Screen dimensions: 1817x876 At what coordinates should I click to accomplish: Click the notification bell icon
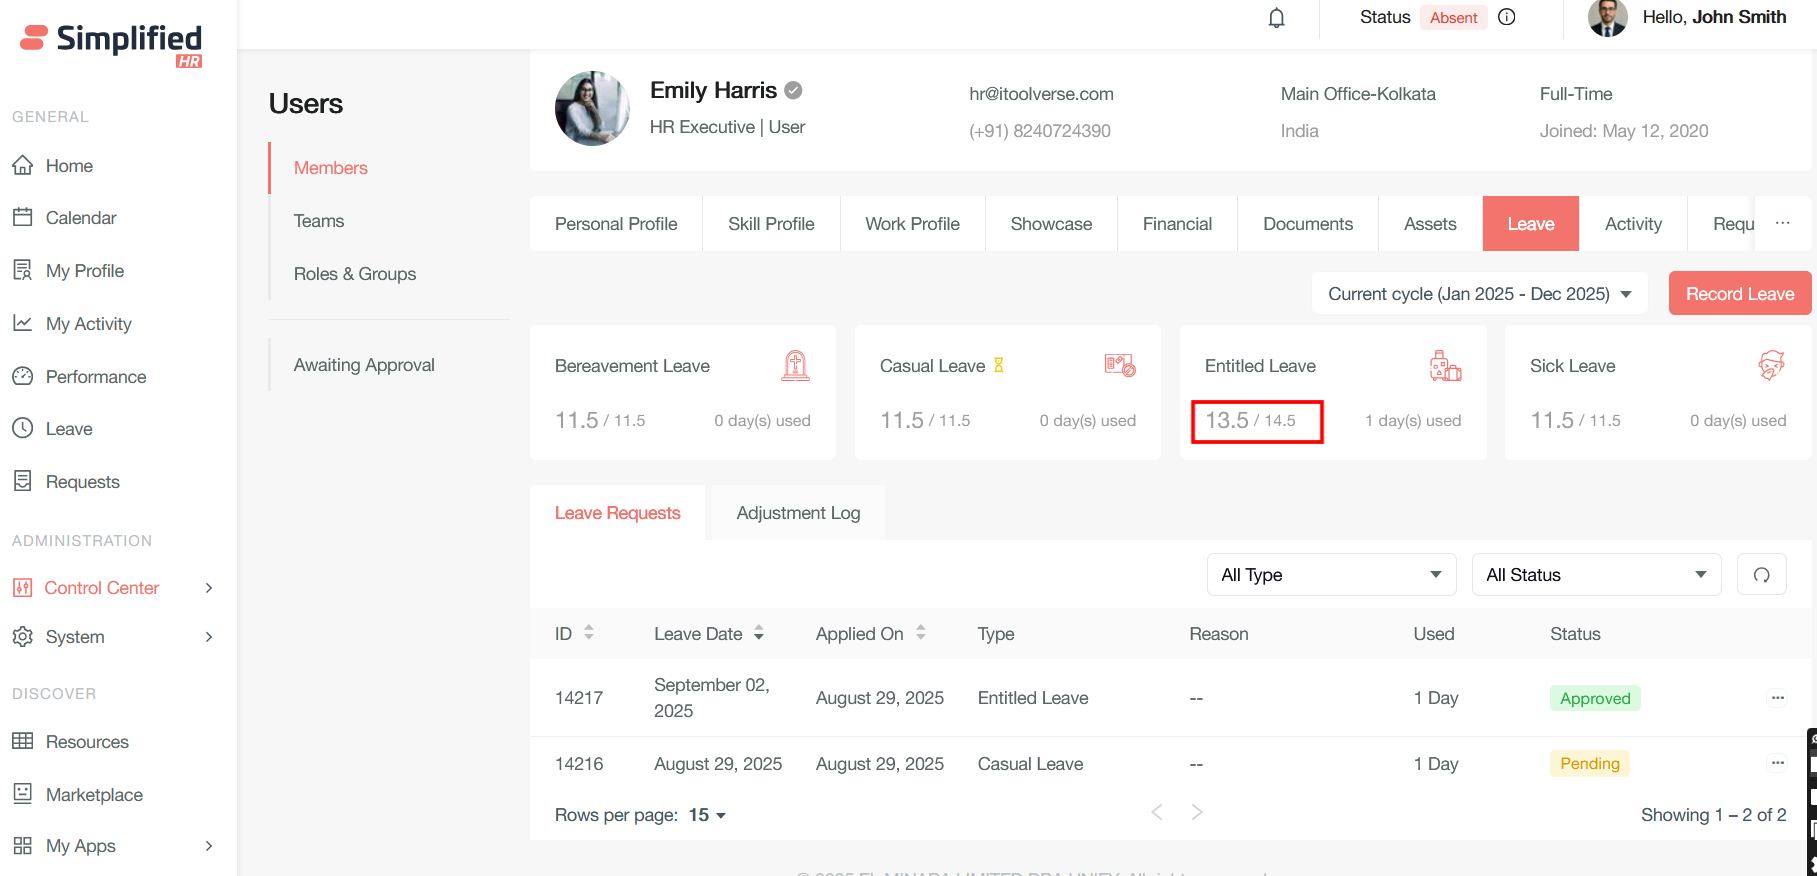(1276, 18)
